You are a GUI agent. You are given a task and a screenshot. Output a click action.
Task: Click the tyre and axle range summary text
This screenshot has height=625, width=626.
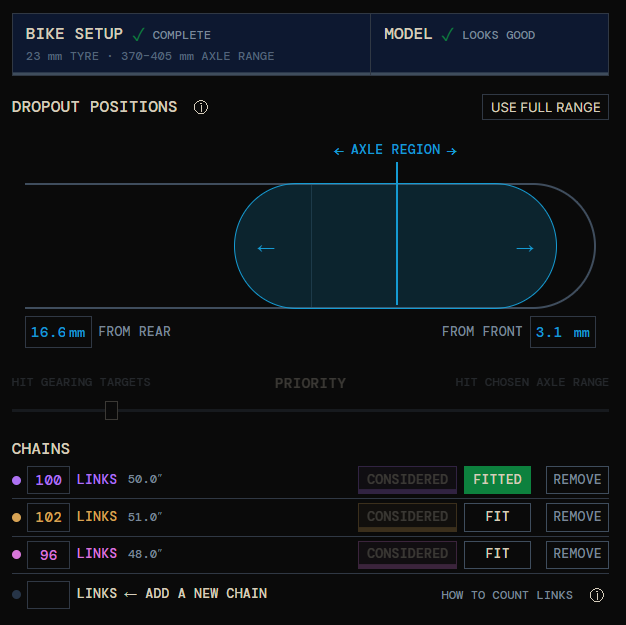150,56
